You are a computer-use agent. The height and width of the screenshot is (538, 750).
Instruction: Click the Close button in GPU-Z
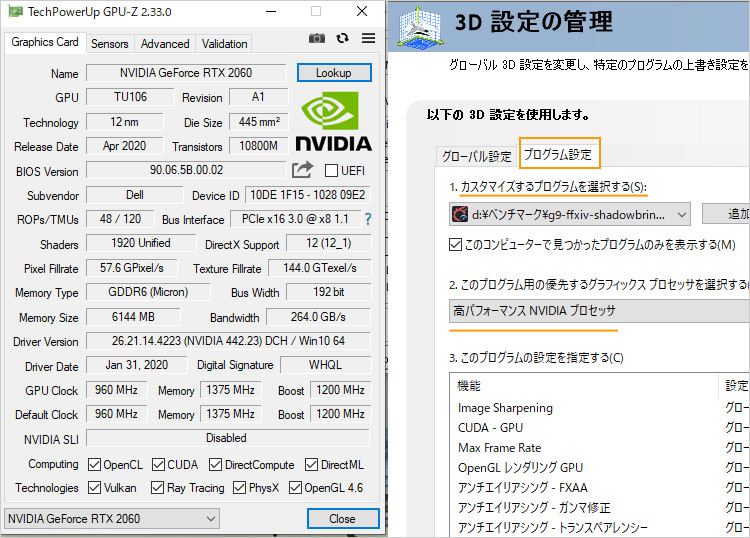[x=342, y=518]
